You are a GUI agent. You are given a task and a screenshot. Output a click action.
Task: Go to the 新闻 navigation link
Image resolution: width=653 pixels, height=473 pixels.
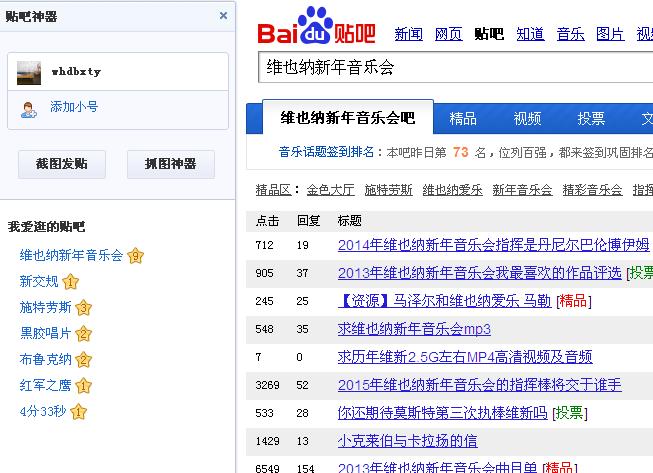409,34
